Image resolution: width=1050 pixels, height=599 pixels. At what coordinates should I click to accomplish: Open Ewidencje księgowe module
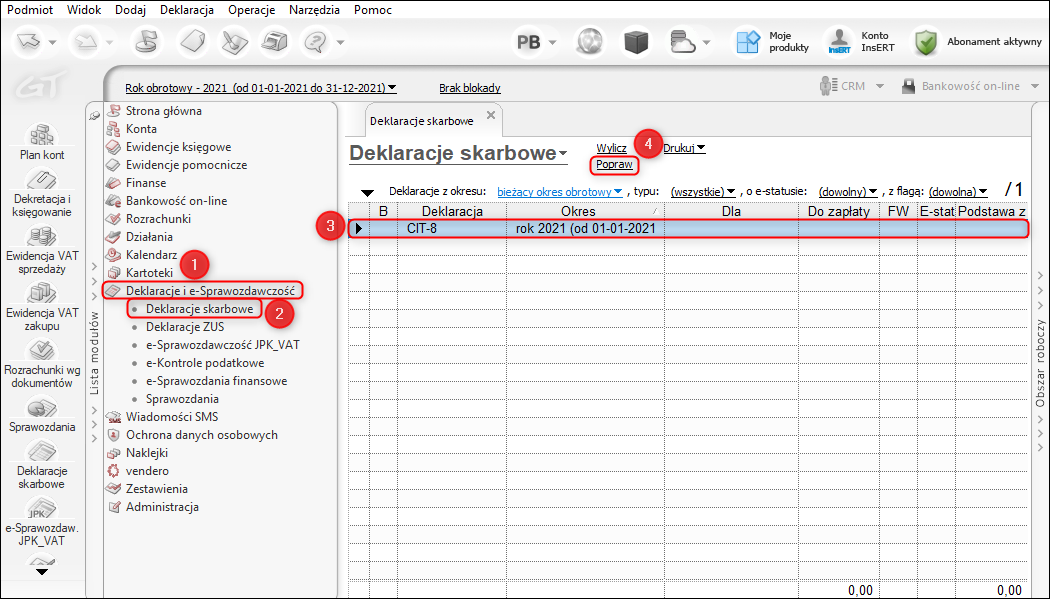169,147
